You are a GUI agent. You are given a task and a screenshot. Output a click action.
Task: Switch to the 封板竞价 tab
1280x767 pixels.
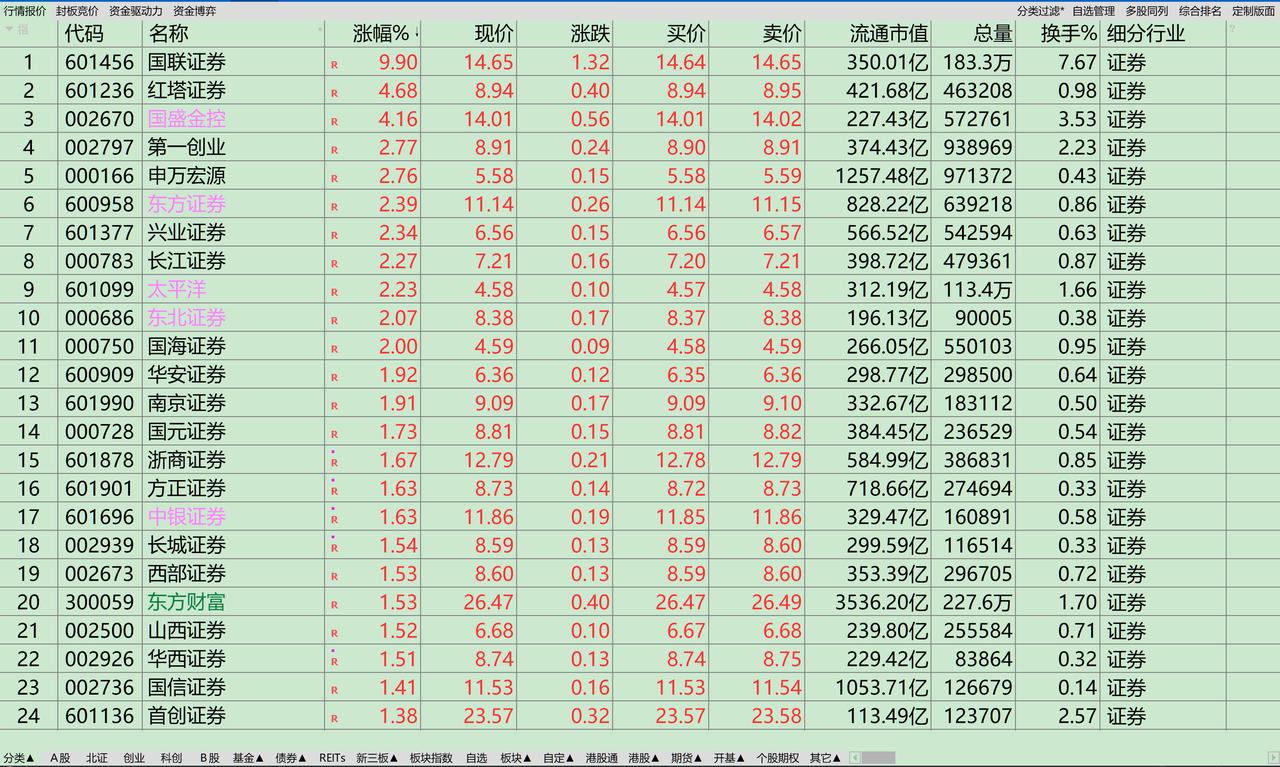point(77,10)
